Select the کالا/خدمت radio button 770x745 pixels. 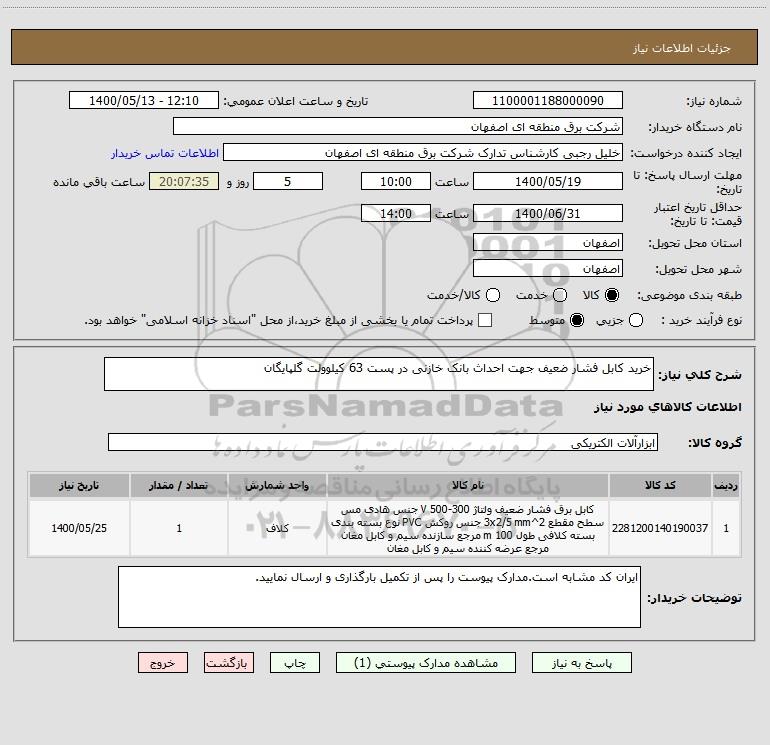[493, 295]
